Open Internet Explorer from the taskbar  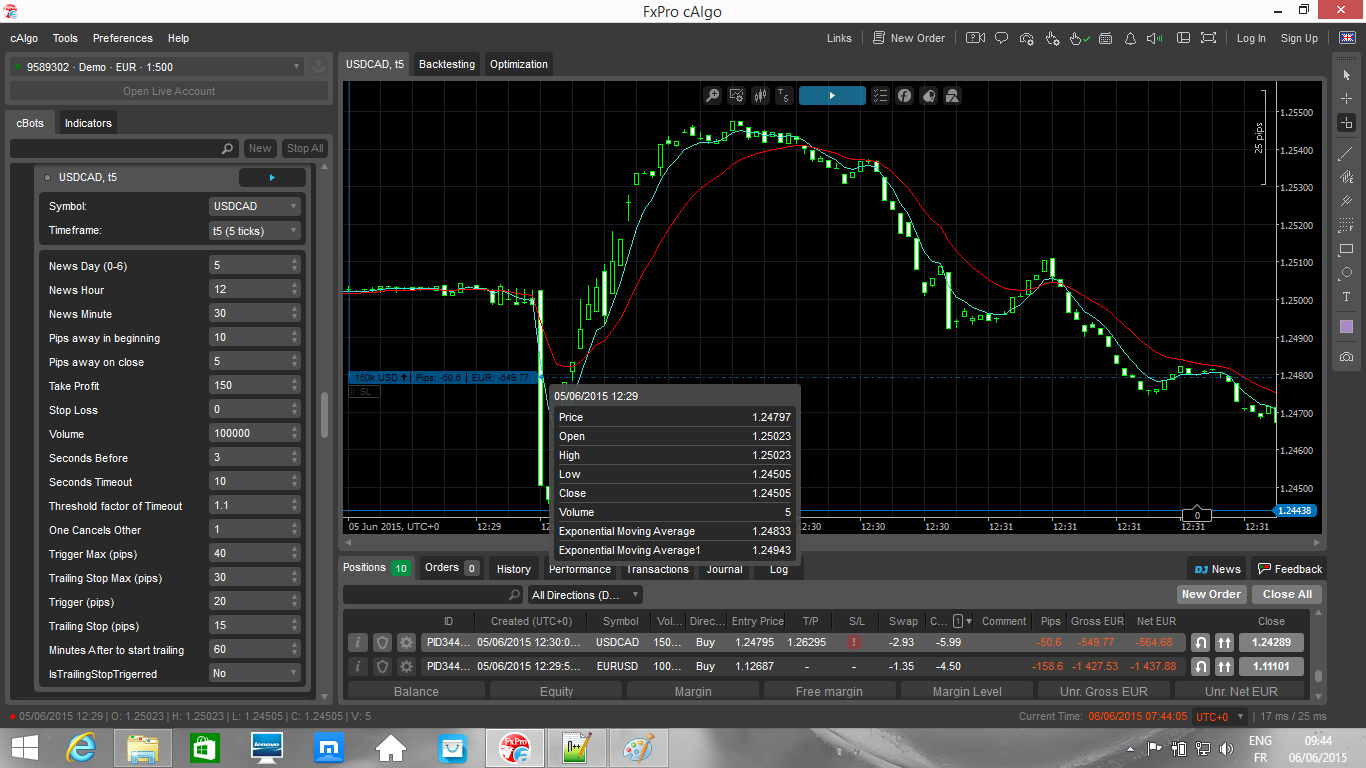(82, 747)
